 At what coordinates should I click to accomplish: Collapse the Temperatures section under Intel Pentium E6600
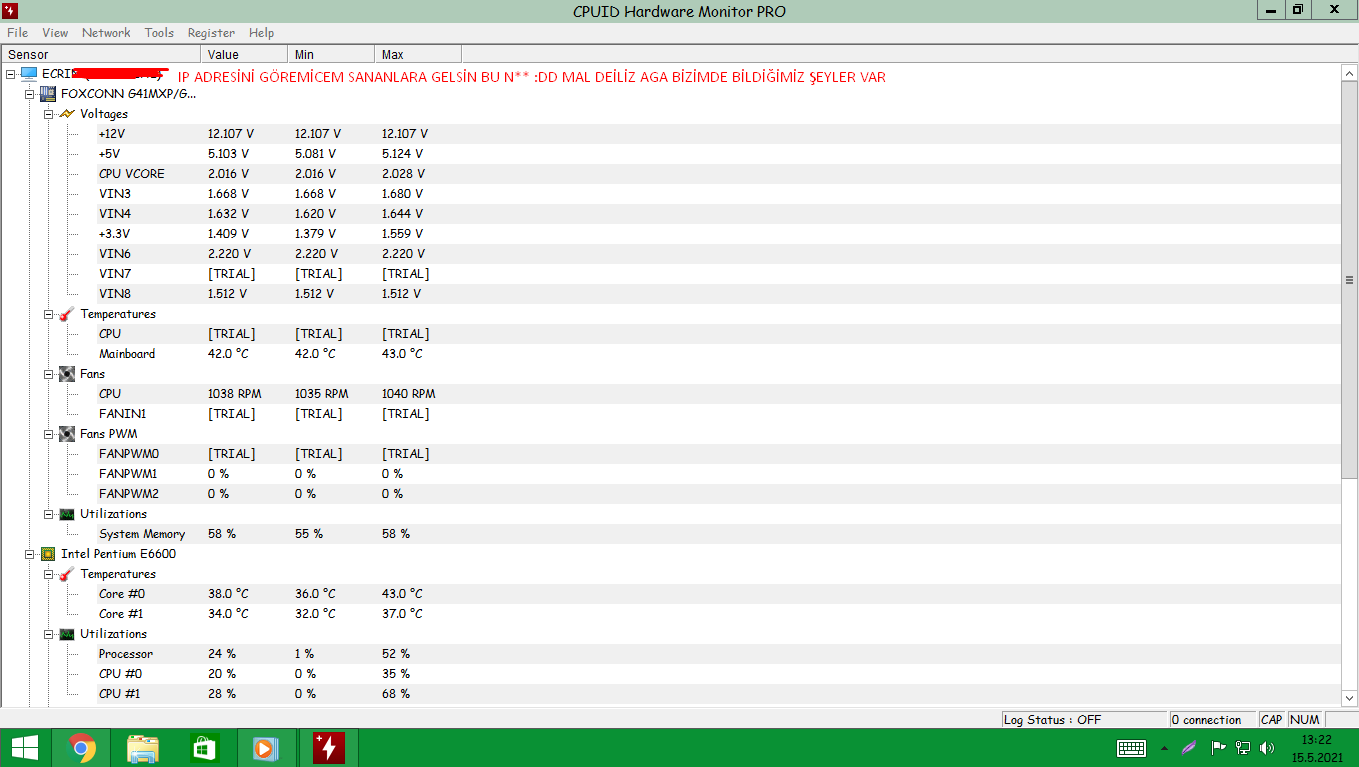pos(49,574)
